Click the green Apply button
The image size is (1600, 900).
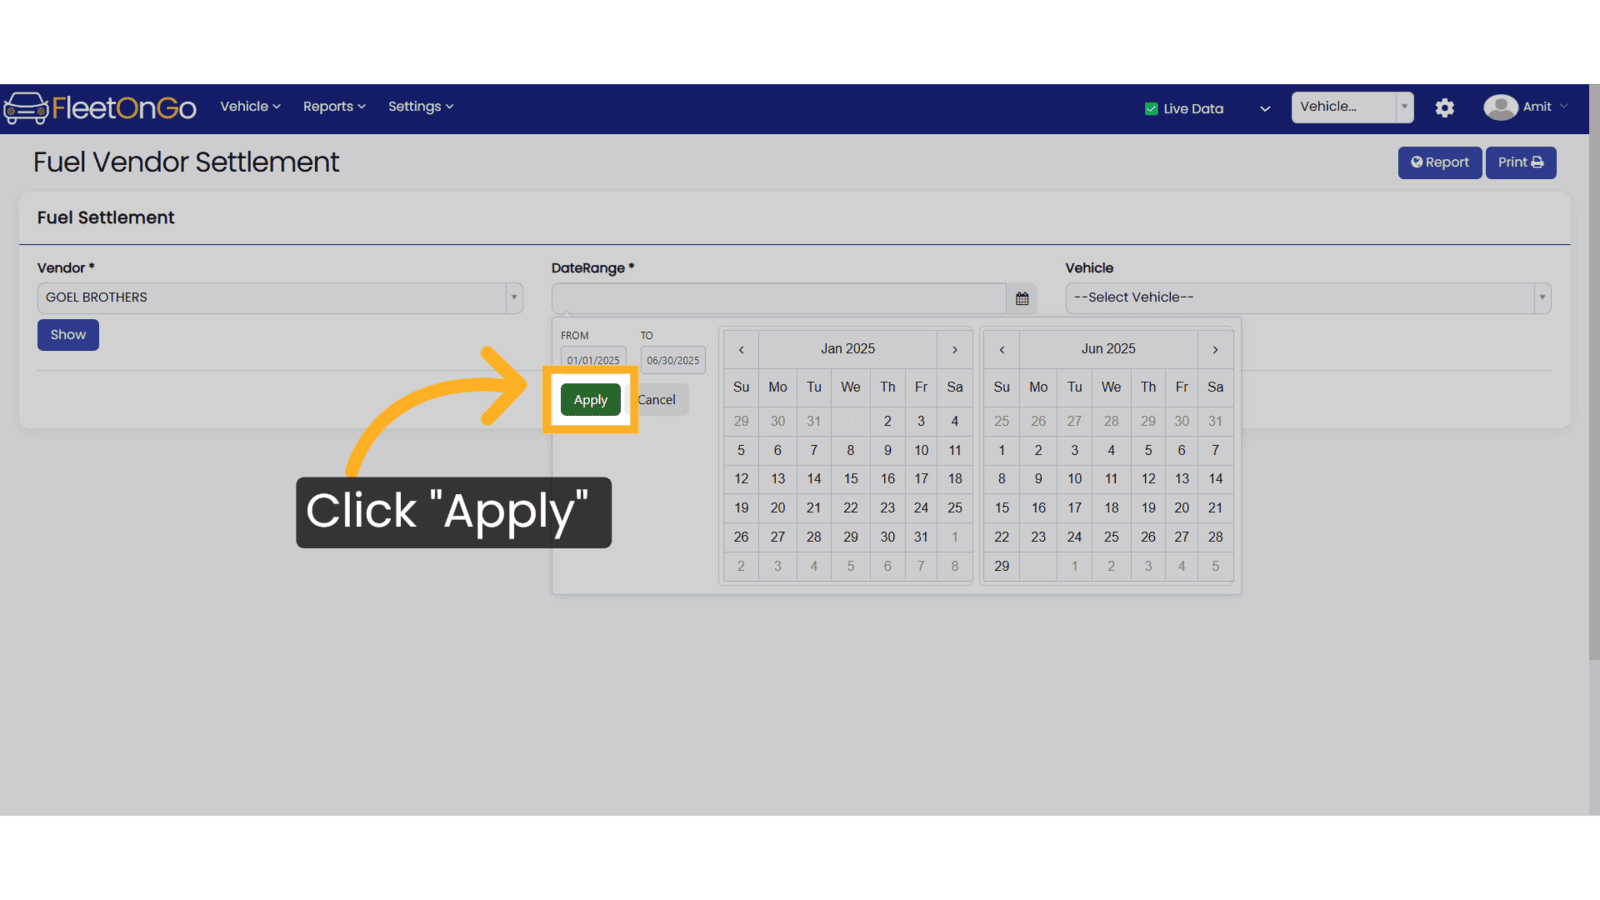(590, 400)
